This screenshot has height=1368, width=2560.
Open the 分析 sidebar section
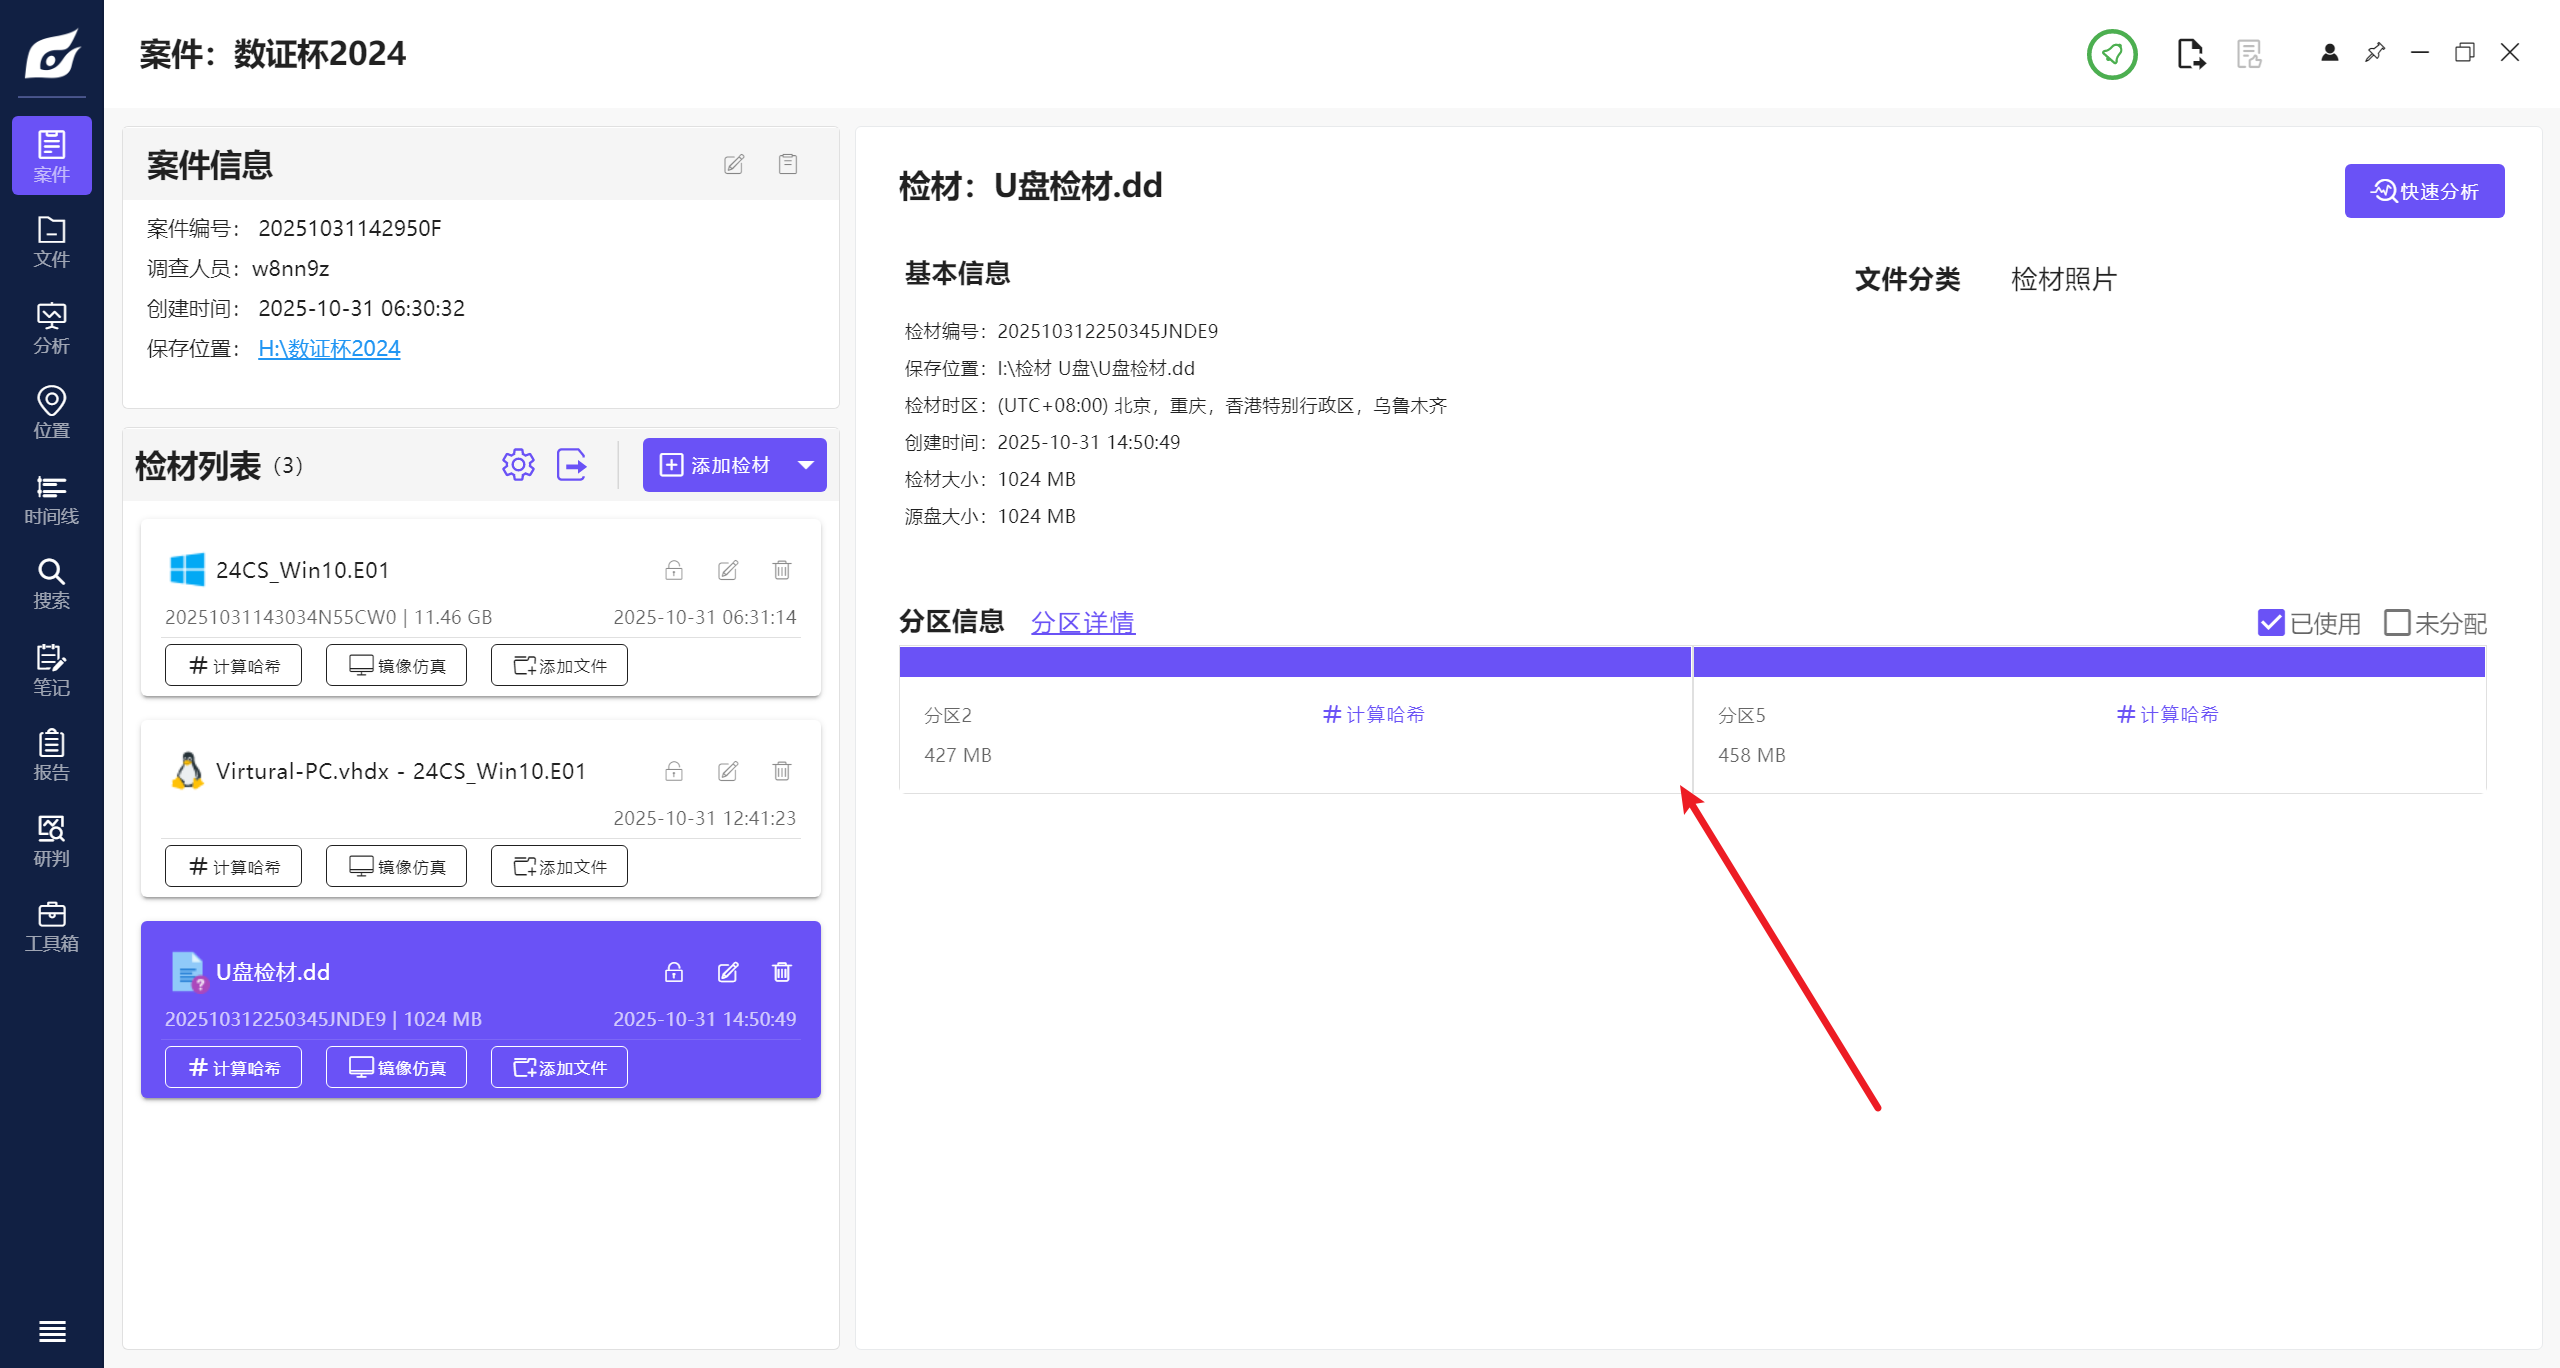point(51,328)
